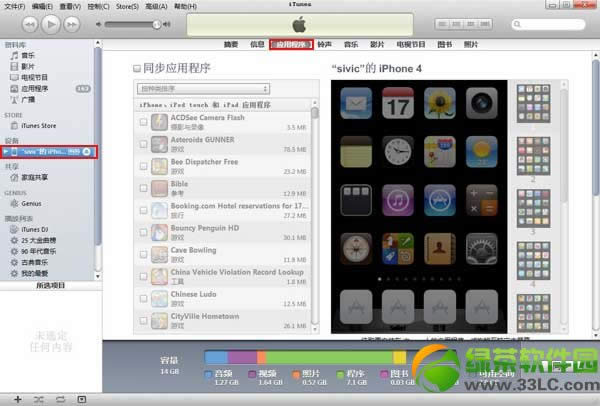Check the ACDSee Camera Flash checkbox
600x406 pixels.
click(x=143, y=122)
